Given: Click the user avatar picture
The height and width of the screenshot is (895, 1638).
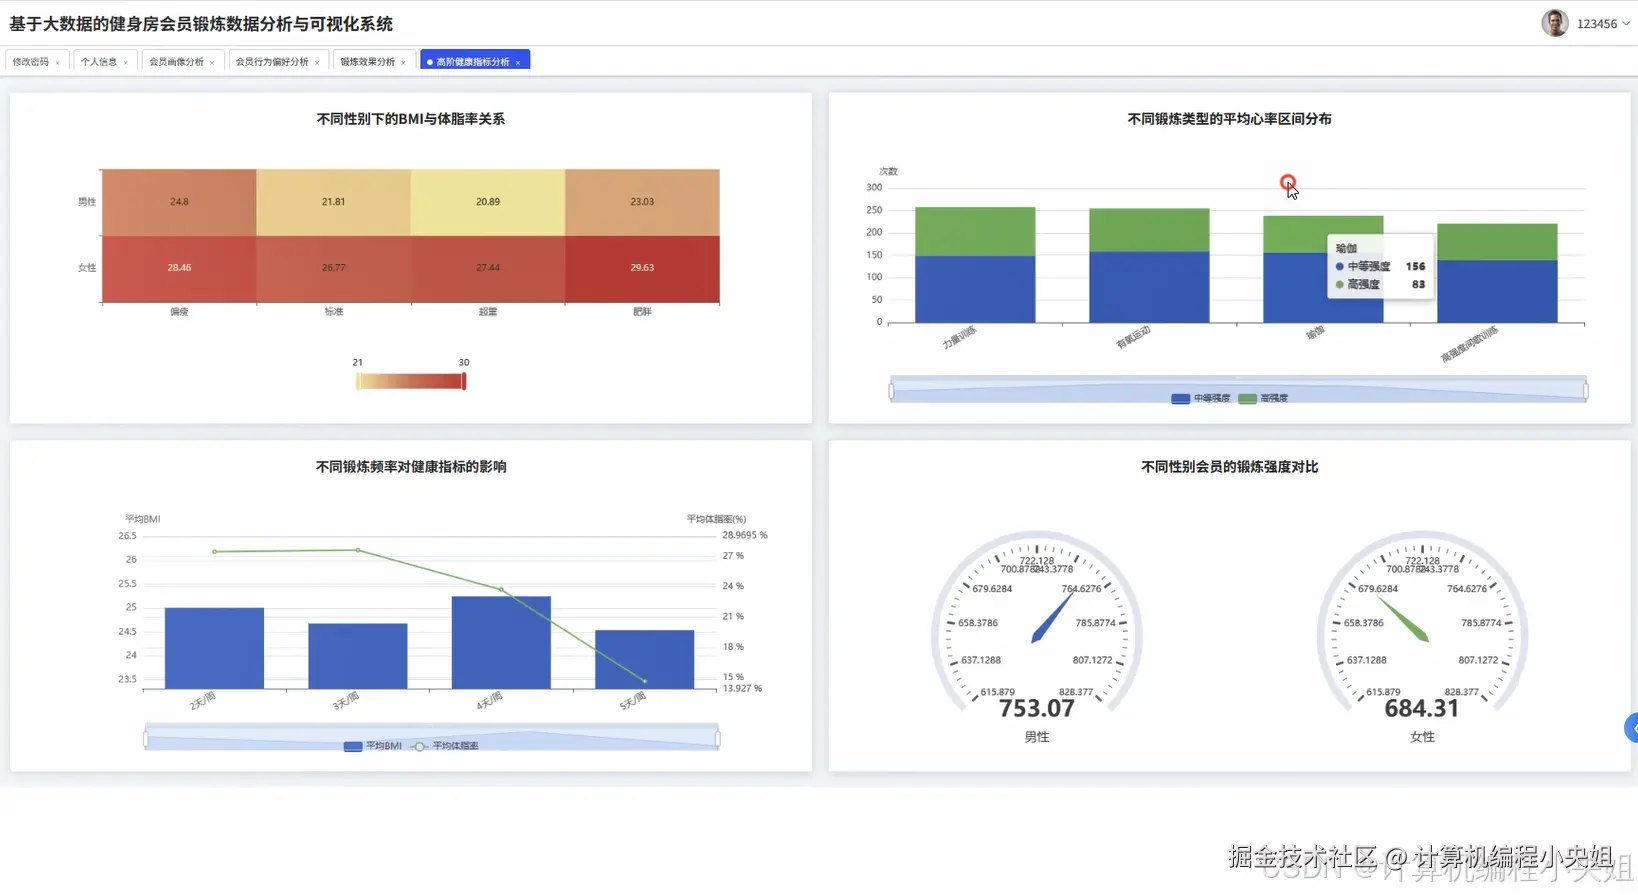Looking at the screenshot, I should click(1554, 23).
